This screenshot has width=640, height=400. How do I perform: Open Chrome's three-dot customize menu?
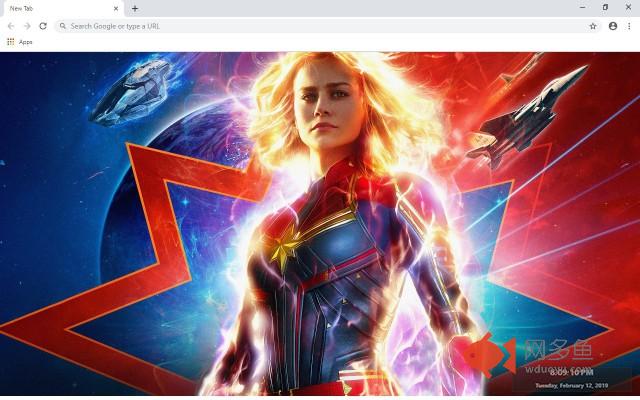tap(629, 26)
